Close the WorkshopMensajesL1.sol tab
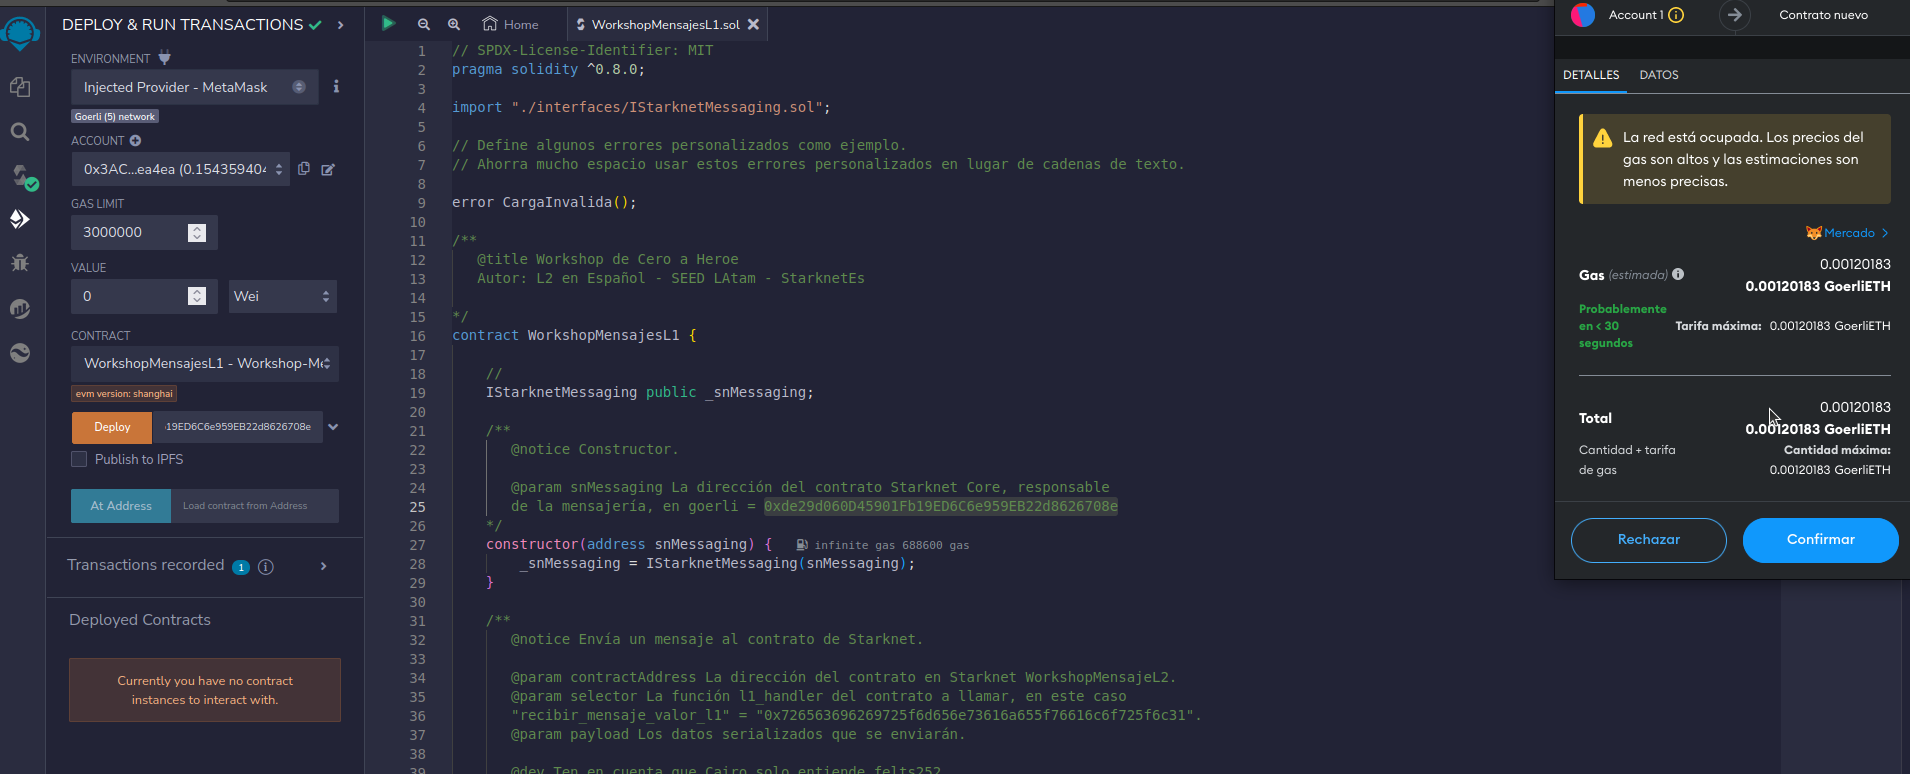 tap(754, 24)
